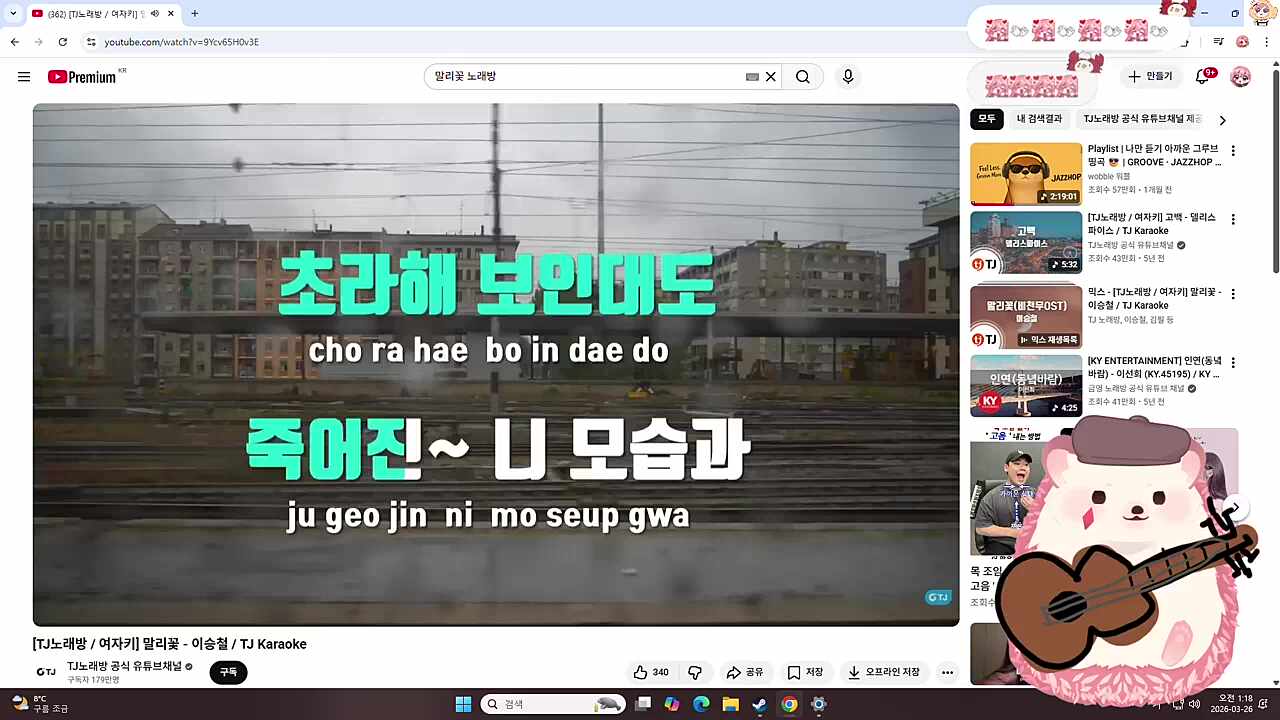Image resolution: width=1280 pixels, height=720 pixels.
Task: Open options menu for JAZZHOP playlist
Action: [x=1233, y=151]
